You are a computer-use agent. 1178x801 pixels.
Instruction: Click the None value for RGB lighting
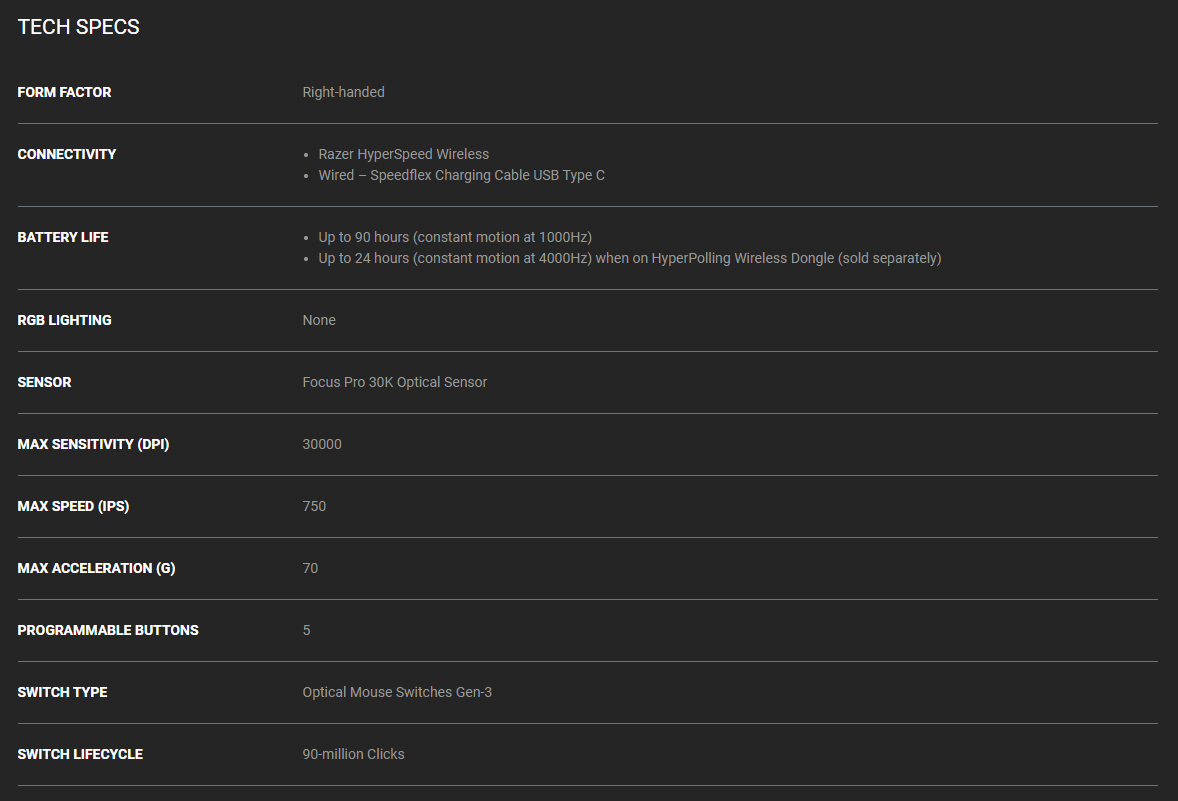319,320
